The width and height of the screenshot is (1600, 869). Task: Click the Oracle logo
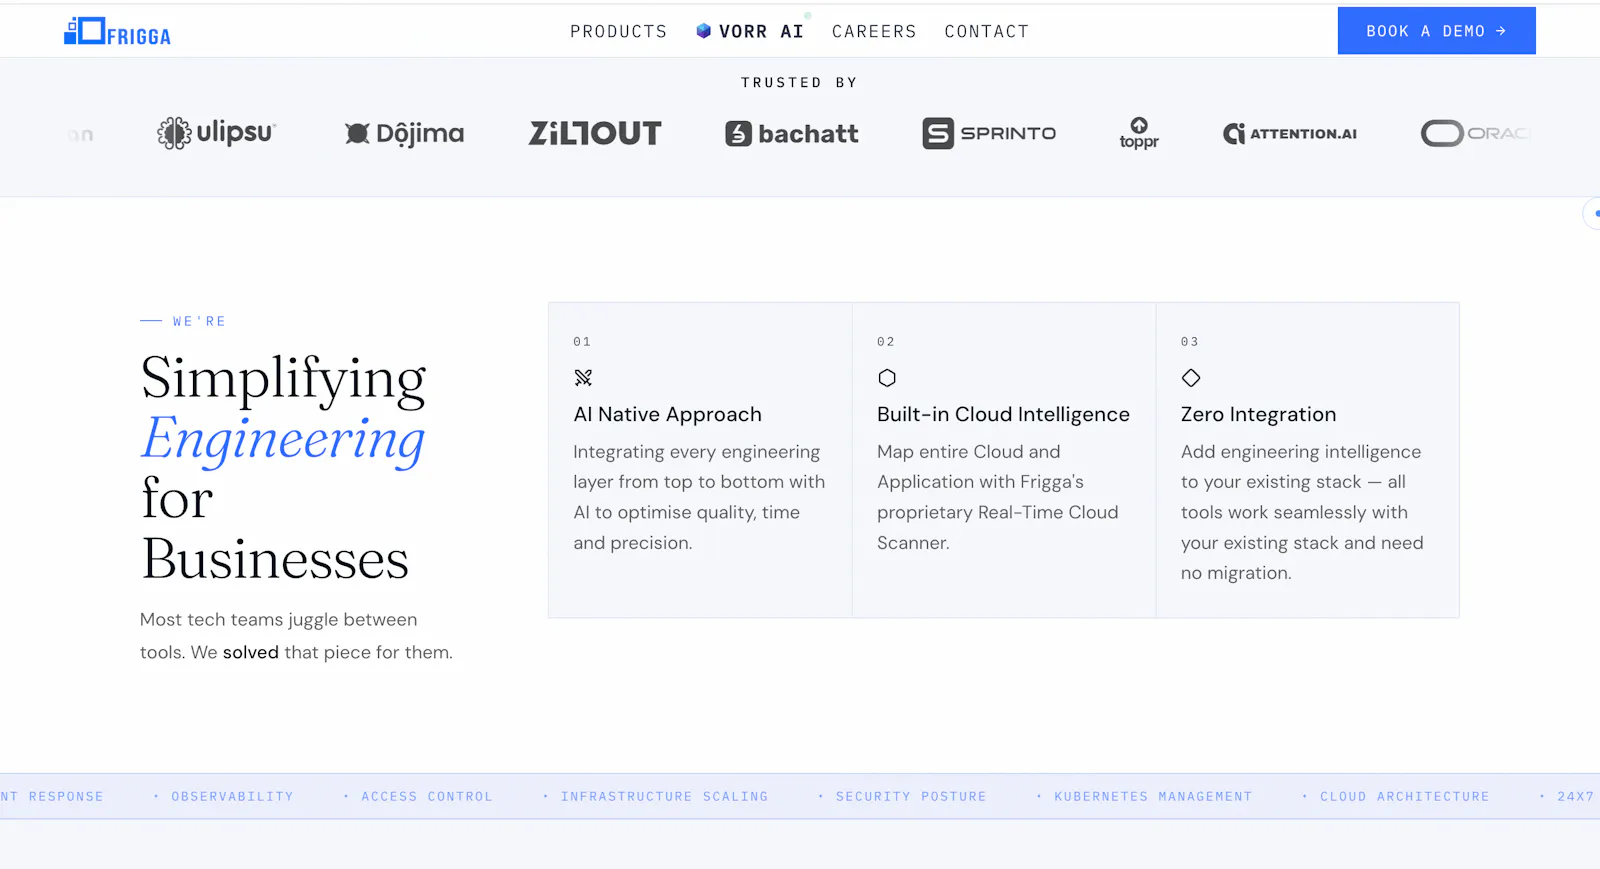coord(1476,133)
